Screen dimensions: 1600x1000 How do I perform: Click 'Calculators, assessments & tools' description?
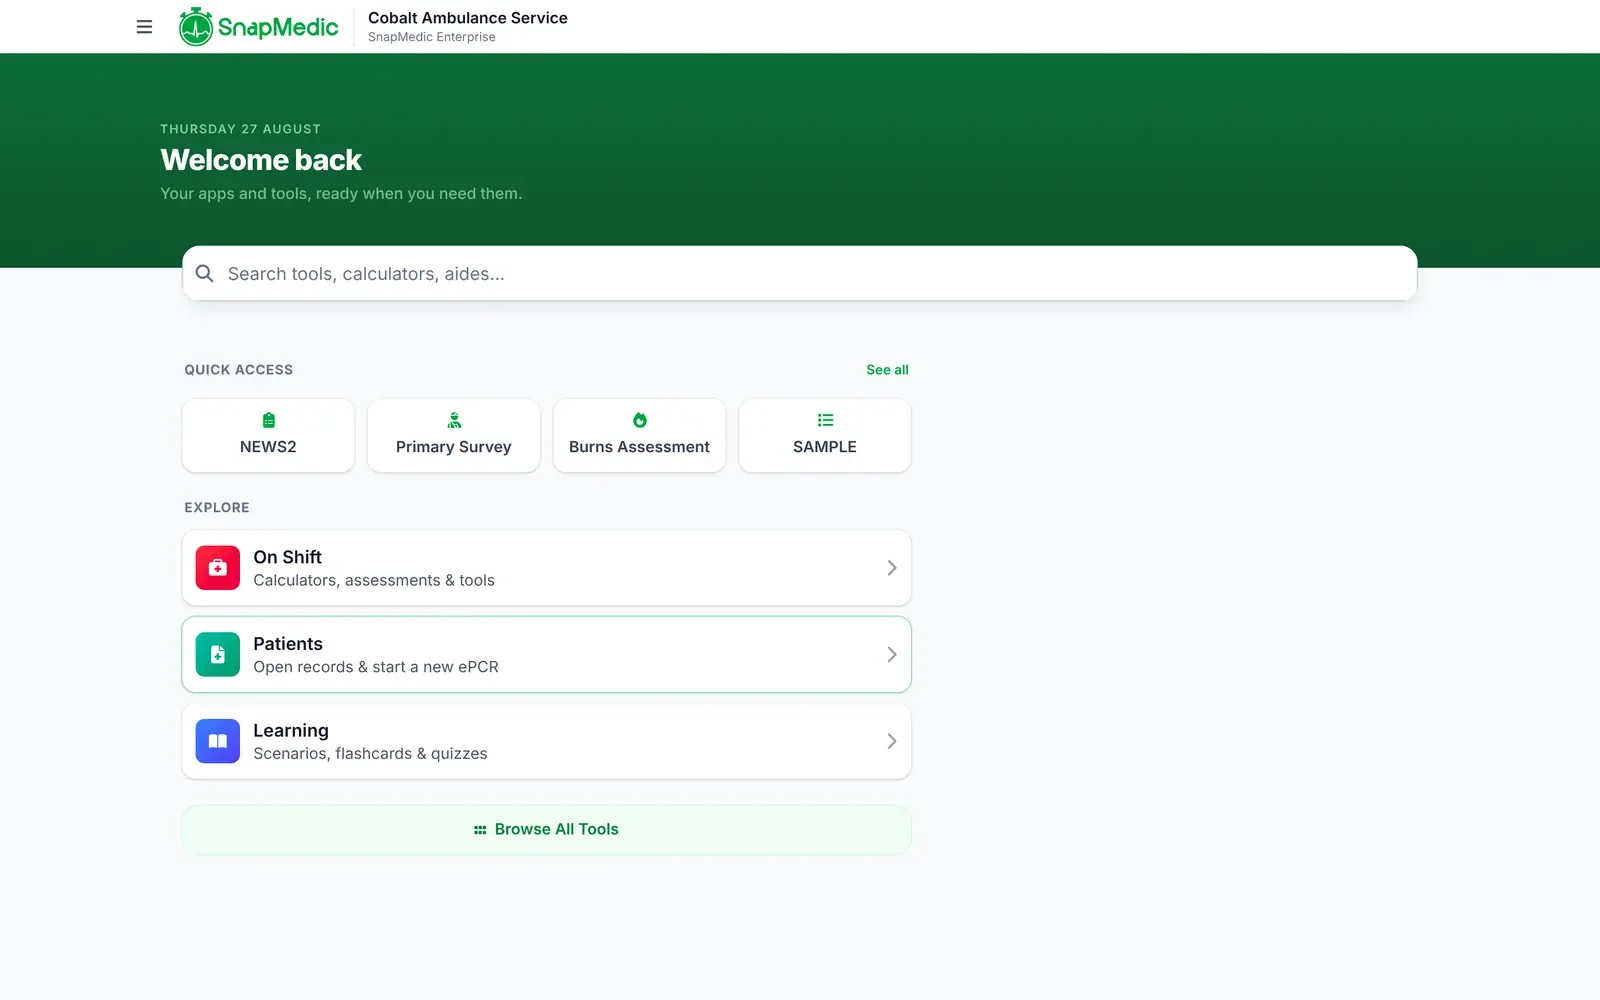point(374,580)
